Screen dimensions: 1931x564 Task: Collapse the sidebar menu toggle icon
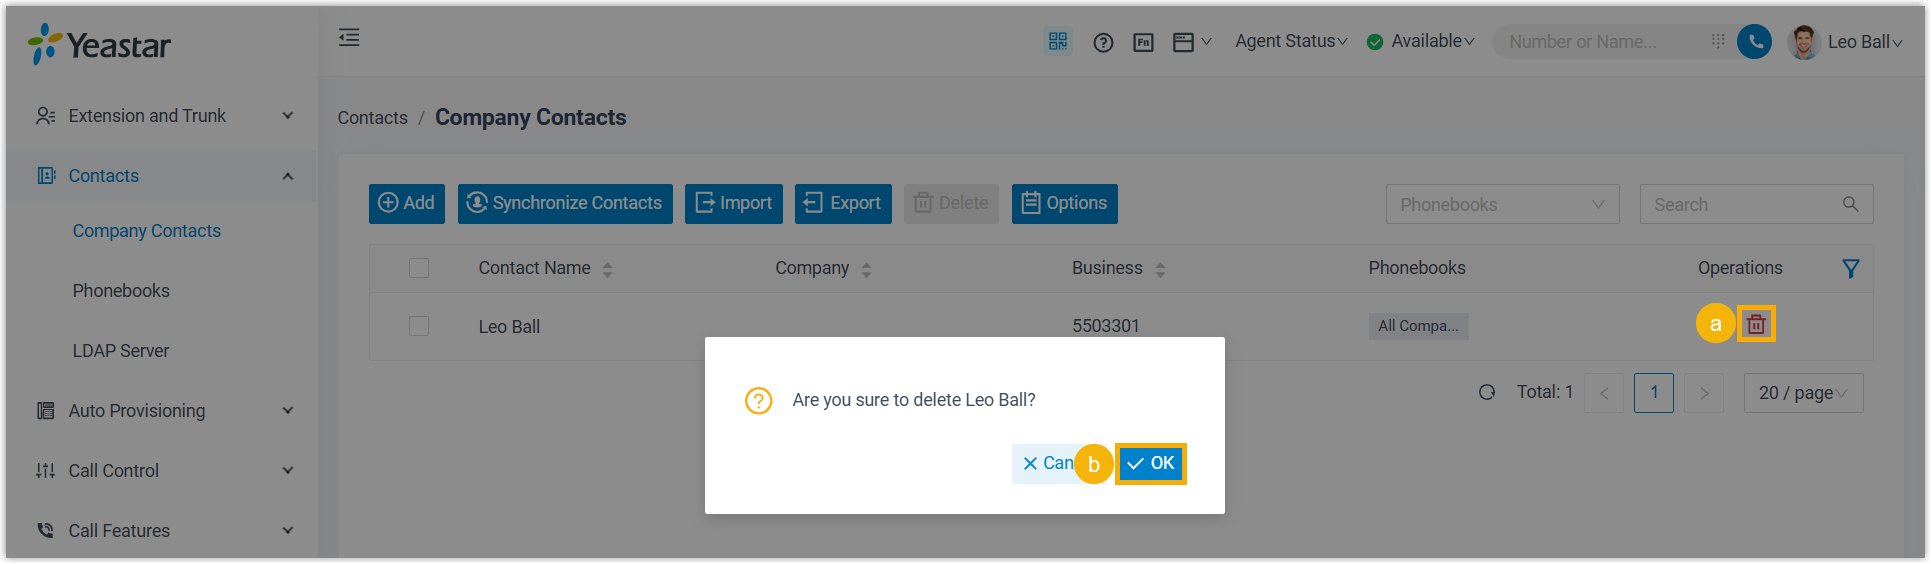[x=349, y=38]
